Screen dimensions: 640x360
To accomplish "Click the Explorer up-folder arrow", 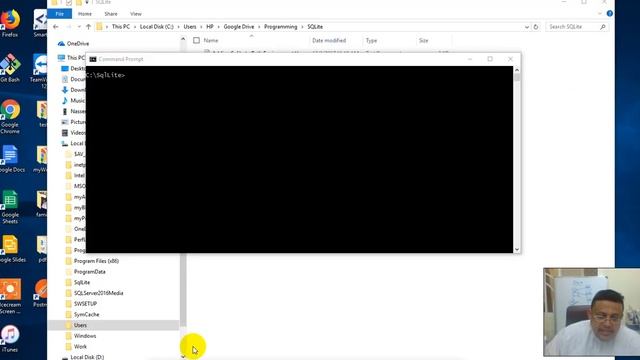I will [x=88, y=27].
